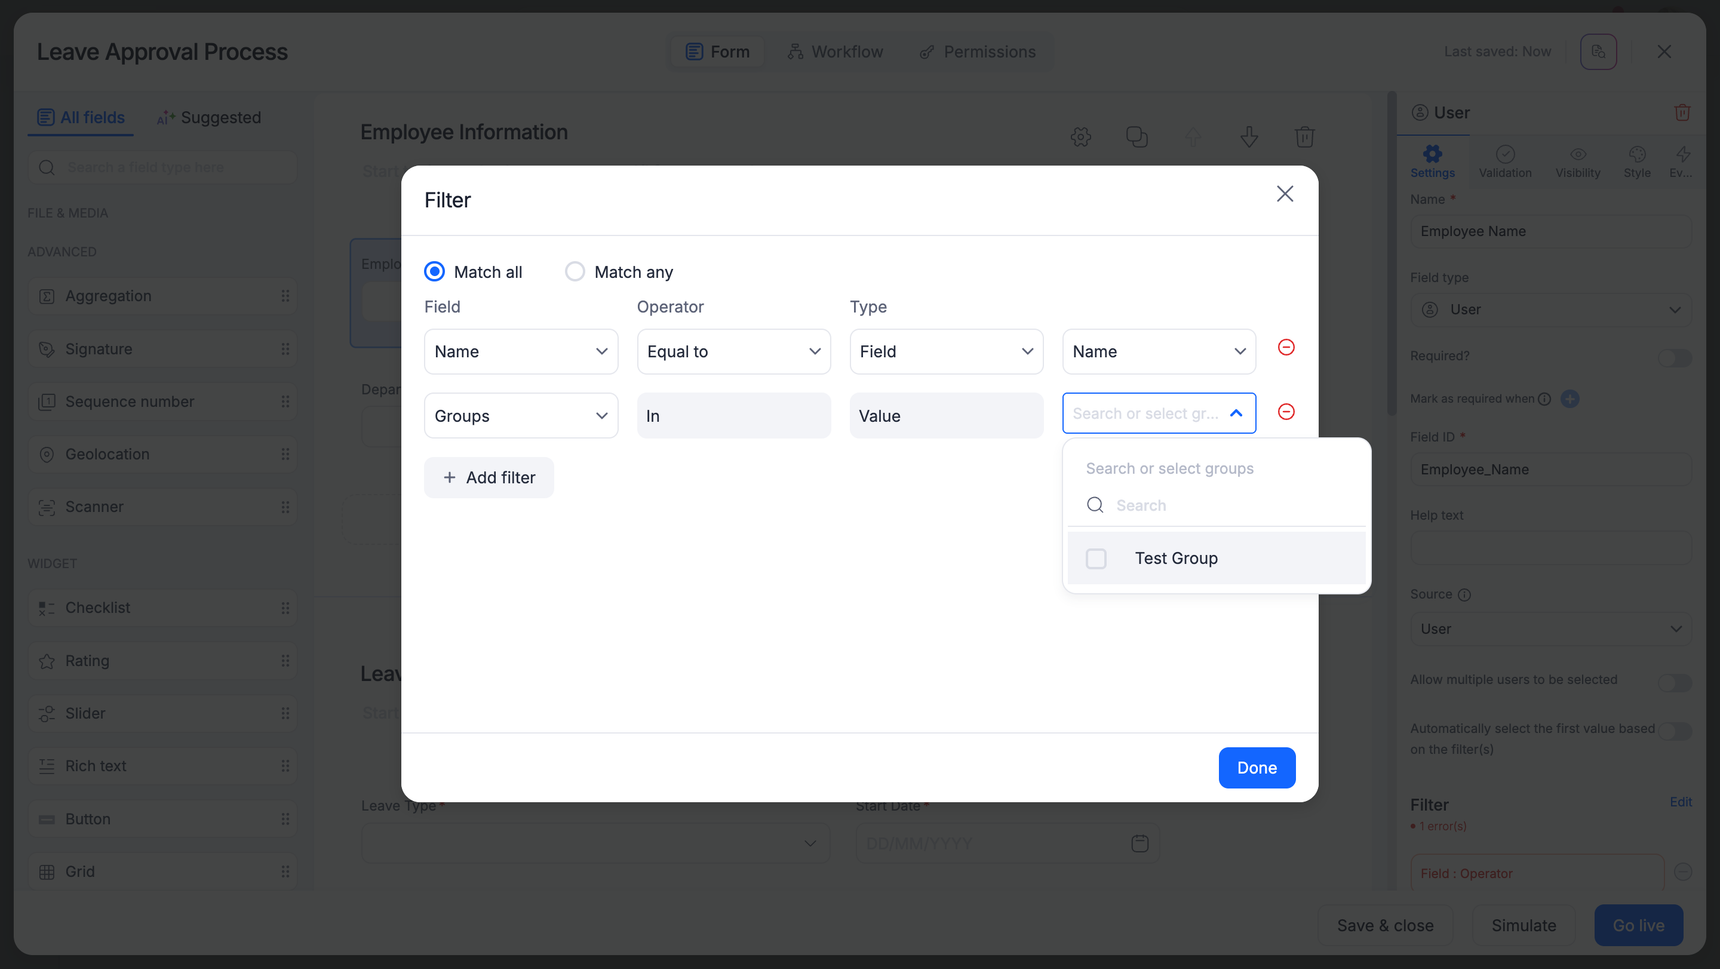Select the Match all radio button
The width and height of the screenshot is (1720, 969).
pos(434,272)
